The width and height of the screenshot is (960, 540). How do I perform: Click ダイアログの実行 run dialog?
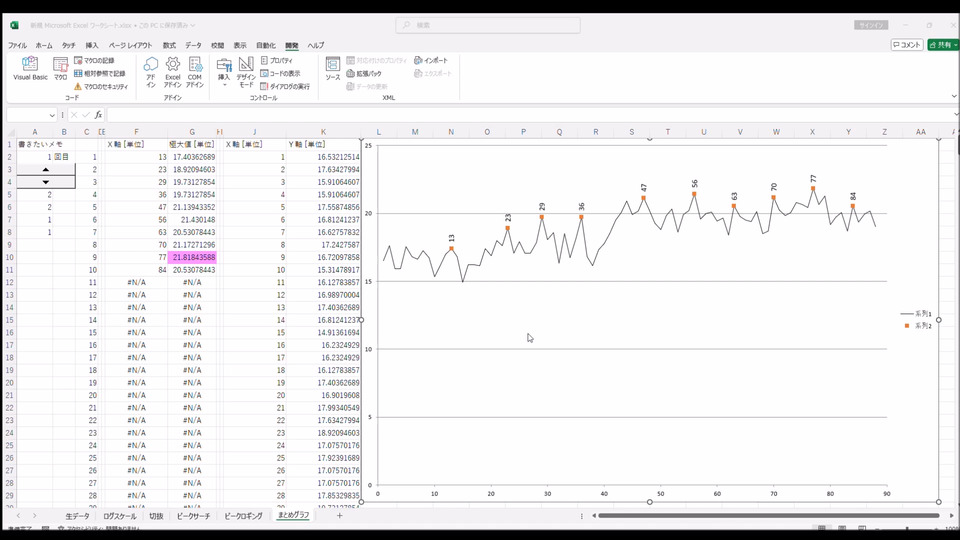click(x=285, y=87)
